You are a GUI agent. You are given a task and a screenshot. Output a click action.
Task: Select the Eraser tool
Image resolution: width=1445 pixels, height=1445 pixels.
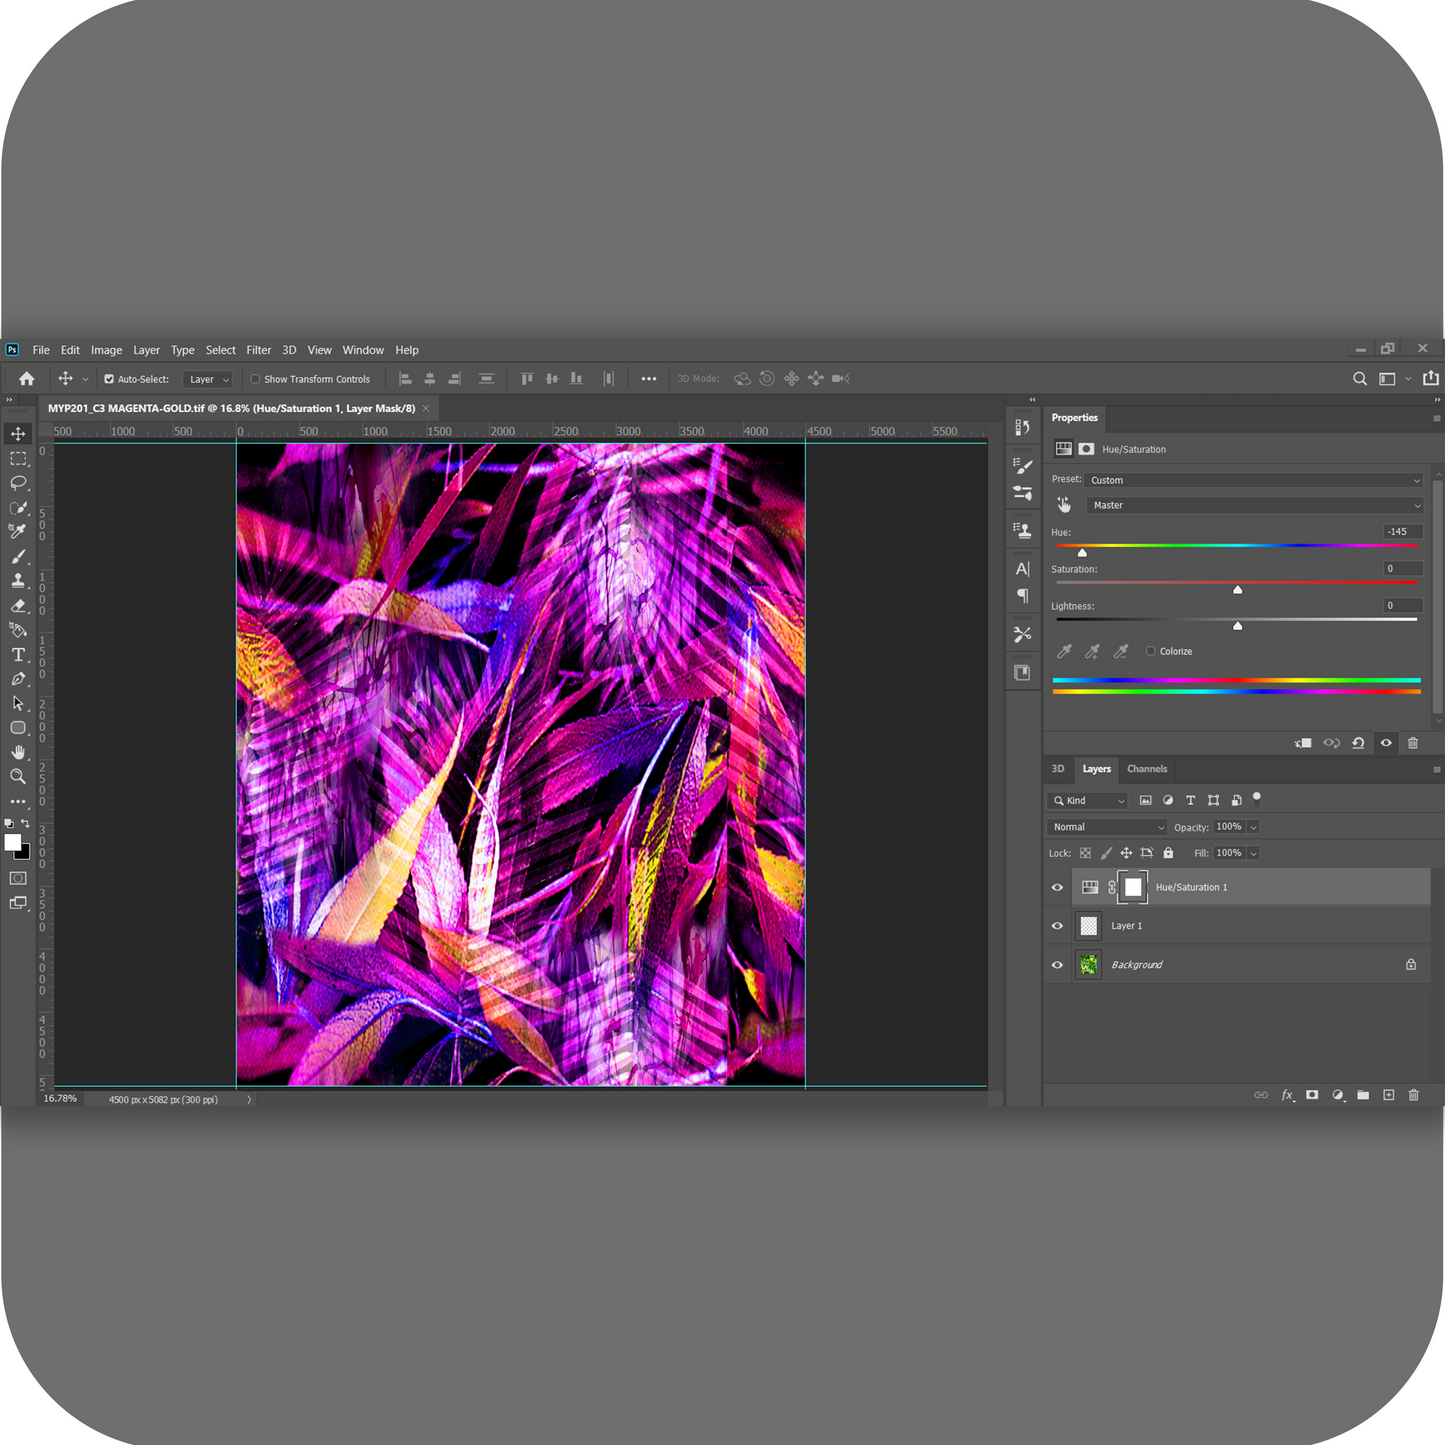(x=18, y=605)
